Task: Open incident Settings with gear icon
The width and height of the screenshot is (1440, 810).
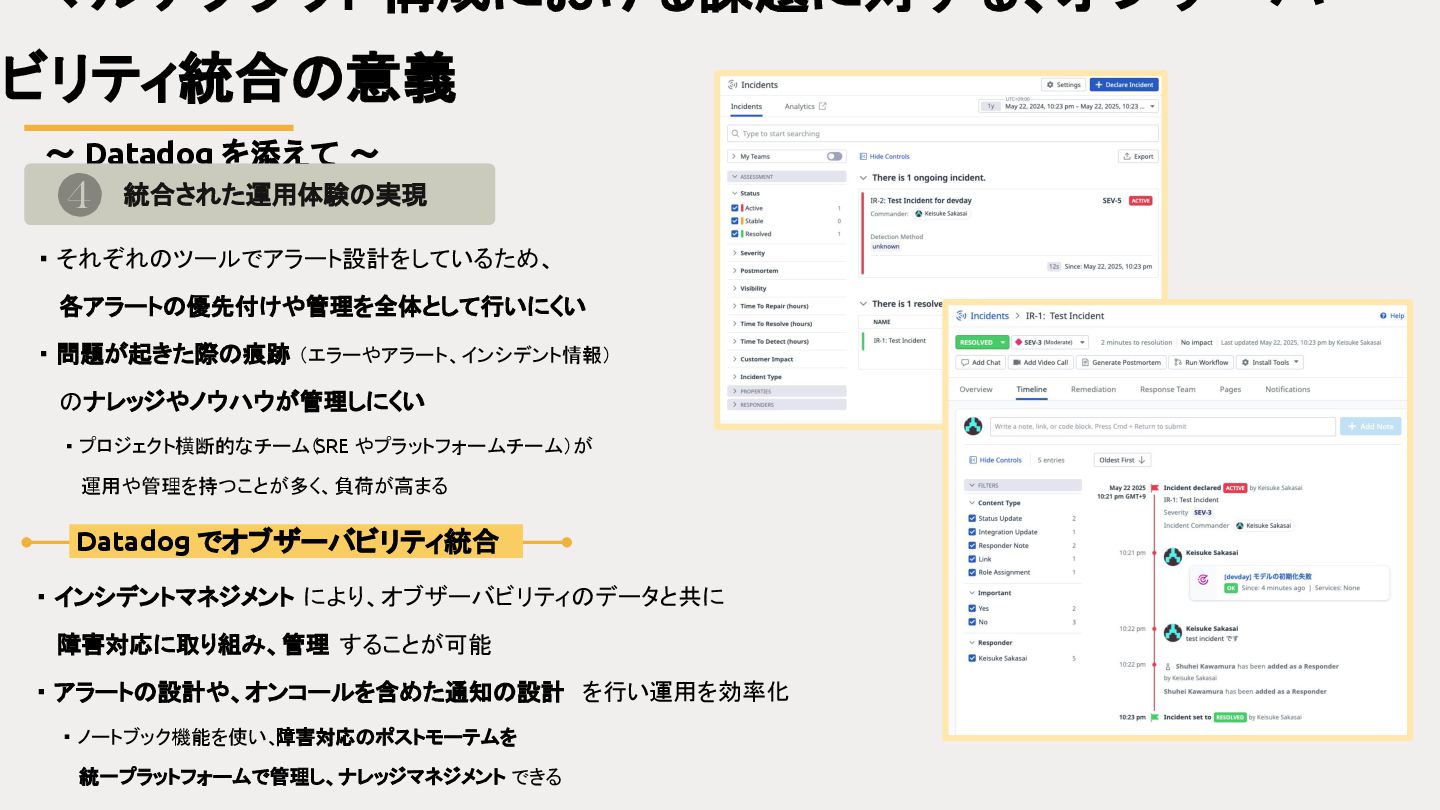Action: (1063, 85)
